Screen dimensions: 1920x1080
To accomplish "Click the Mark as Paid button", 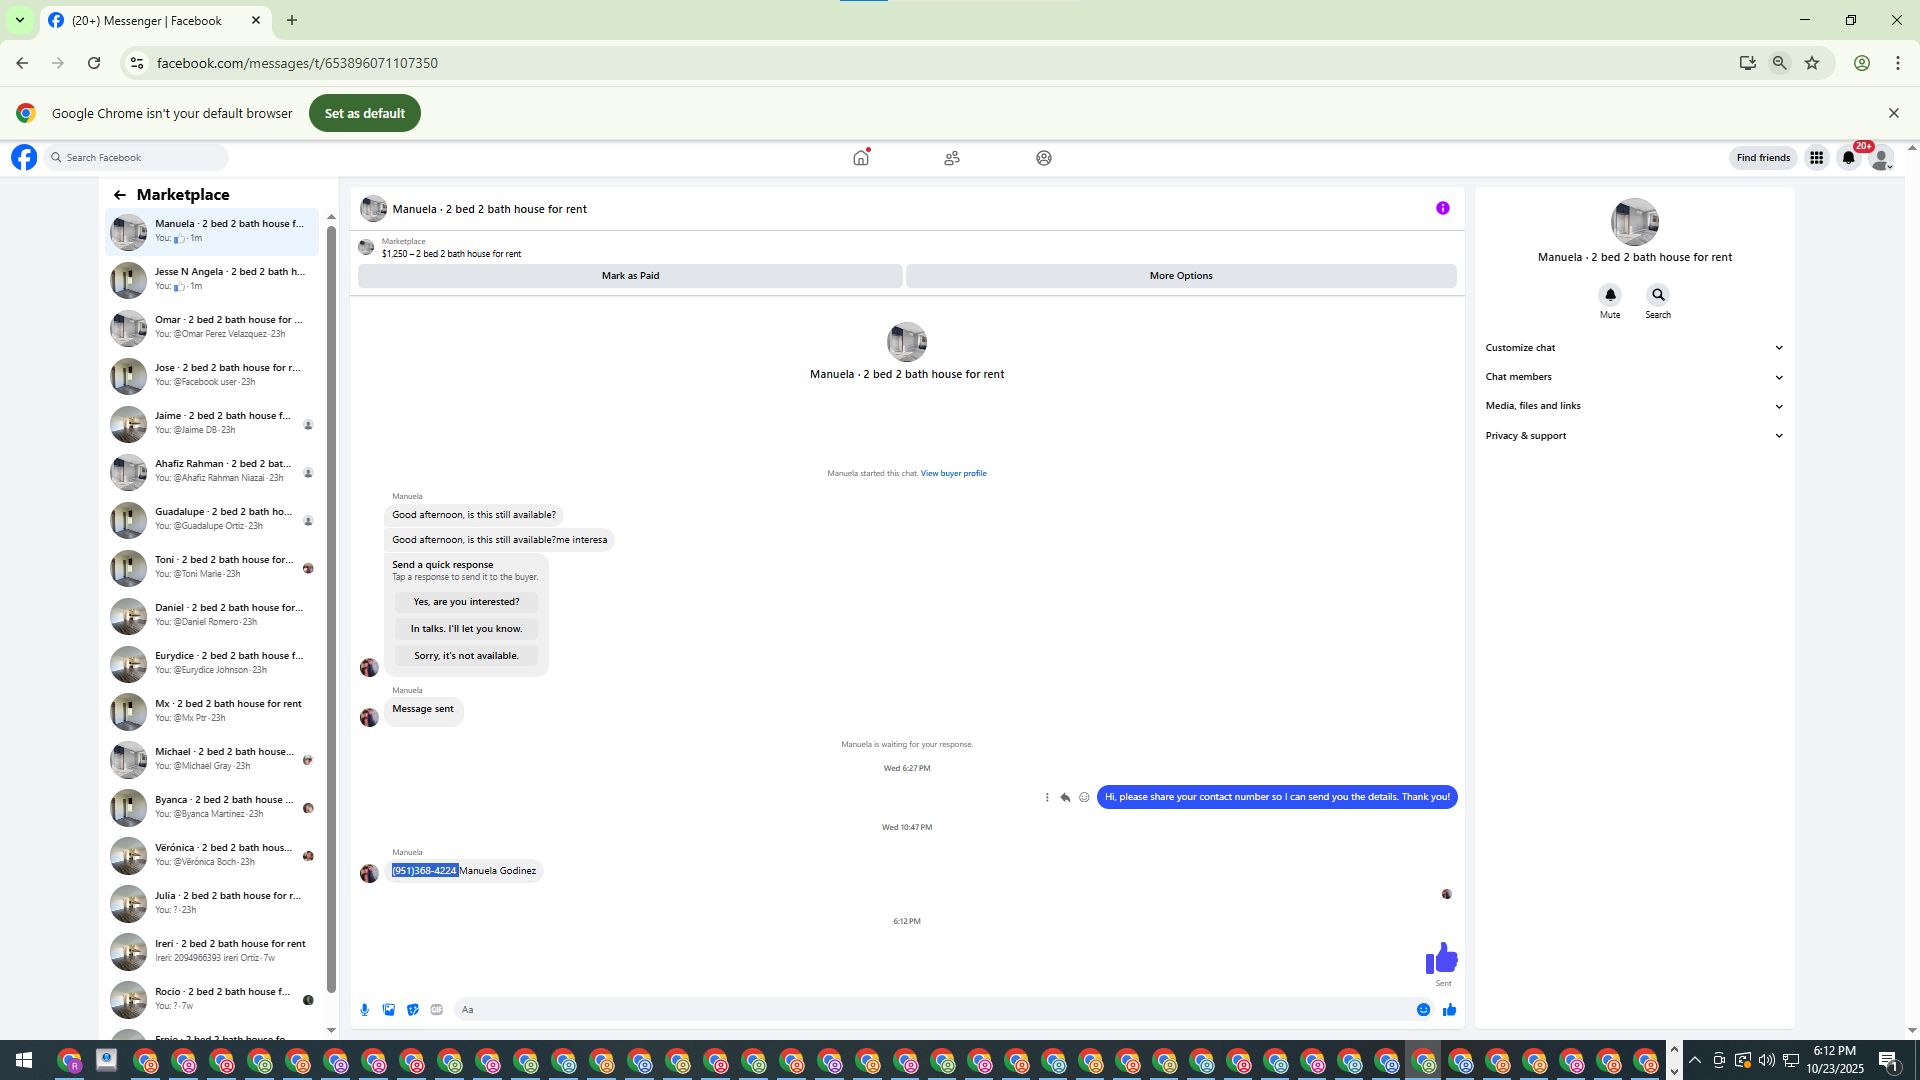I will 630,276.
